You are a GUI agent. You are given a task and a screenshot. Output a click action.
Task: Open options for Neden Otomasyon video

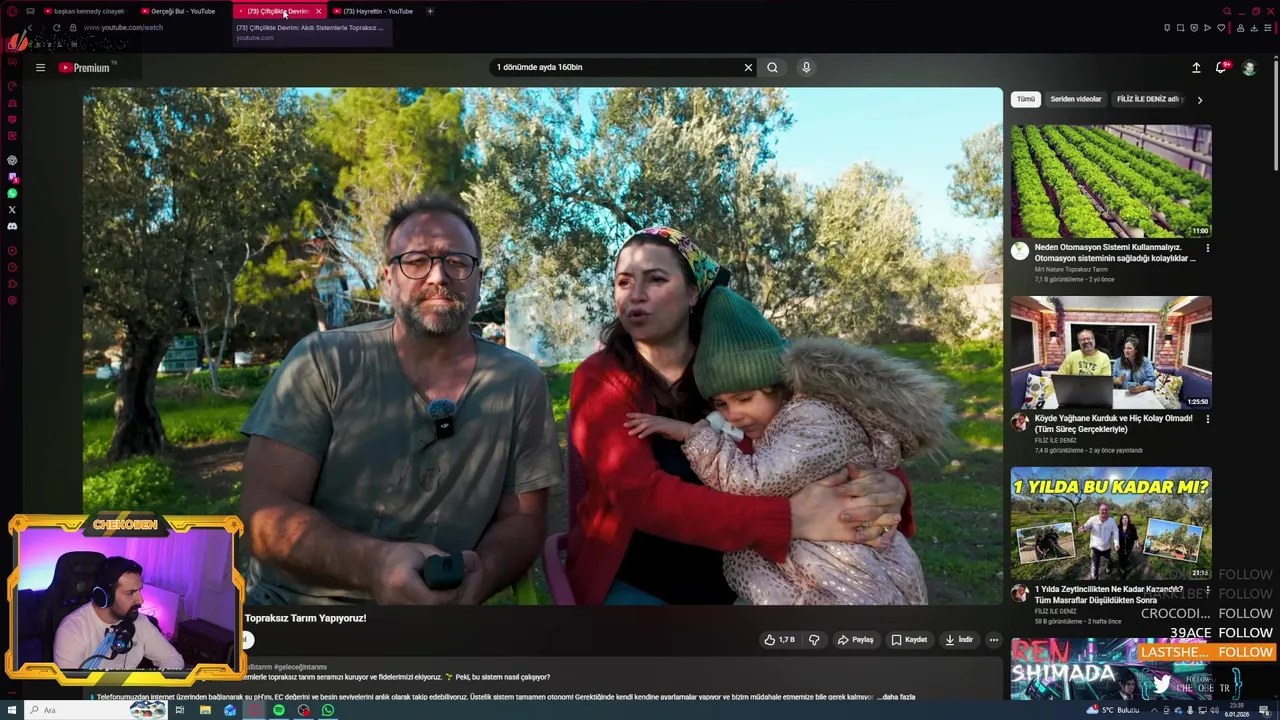click(1207, 248)
